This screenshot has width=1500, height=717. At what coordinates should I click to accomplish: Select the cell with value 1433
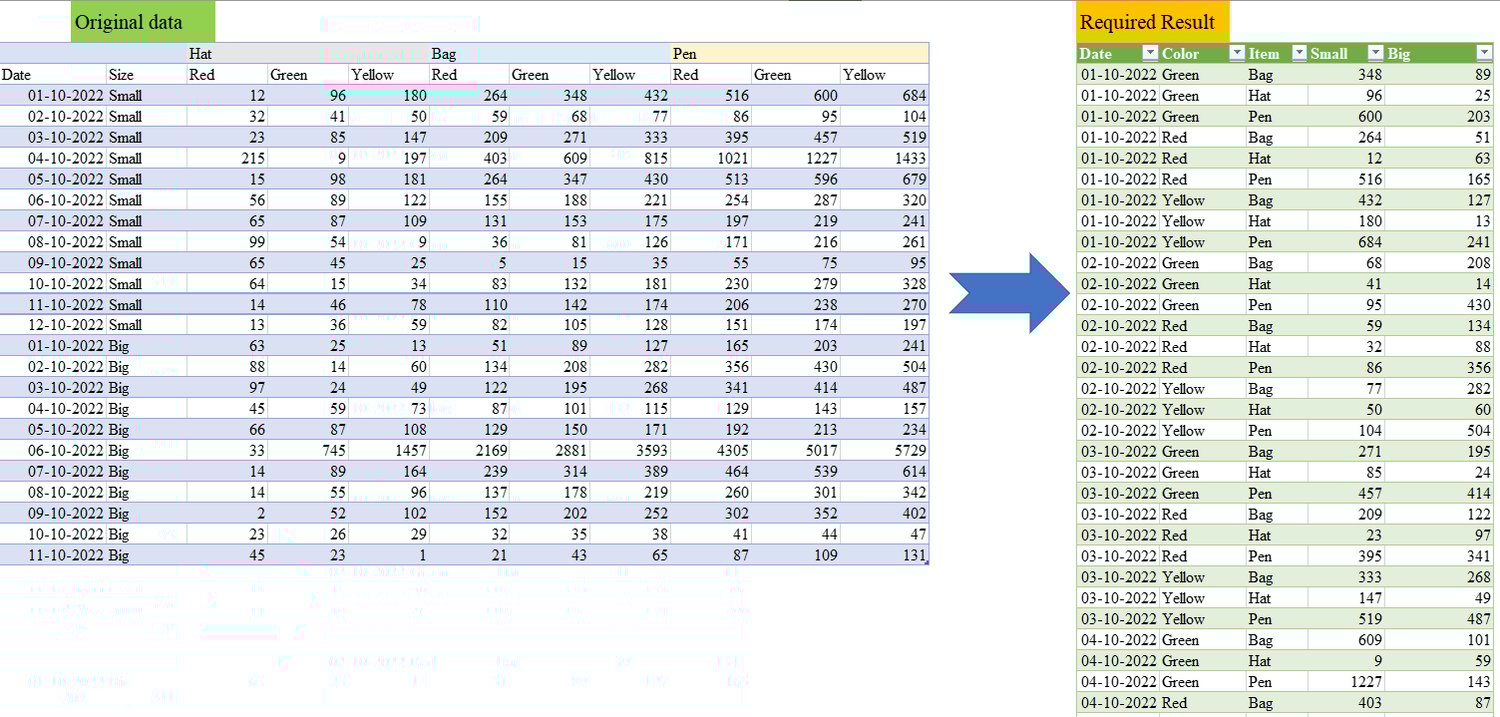pos(884,158)
